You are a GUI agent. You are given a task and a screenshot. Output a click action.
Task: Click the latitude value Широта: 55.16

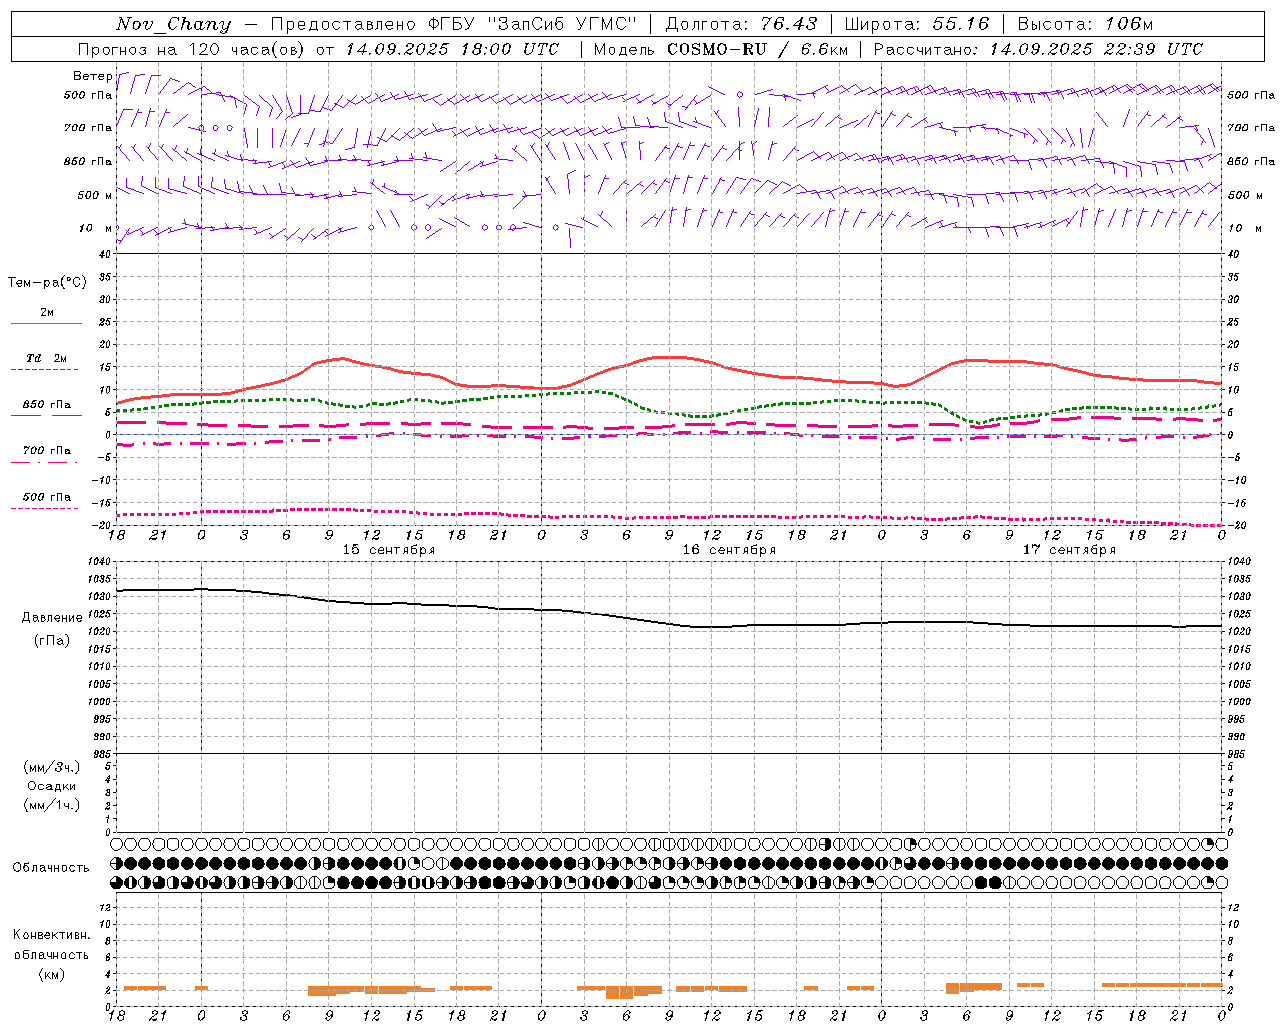917,24
